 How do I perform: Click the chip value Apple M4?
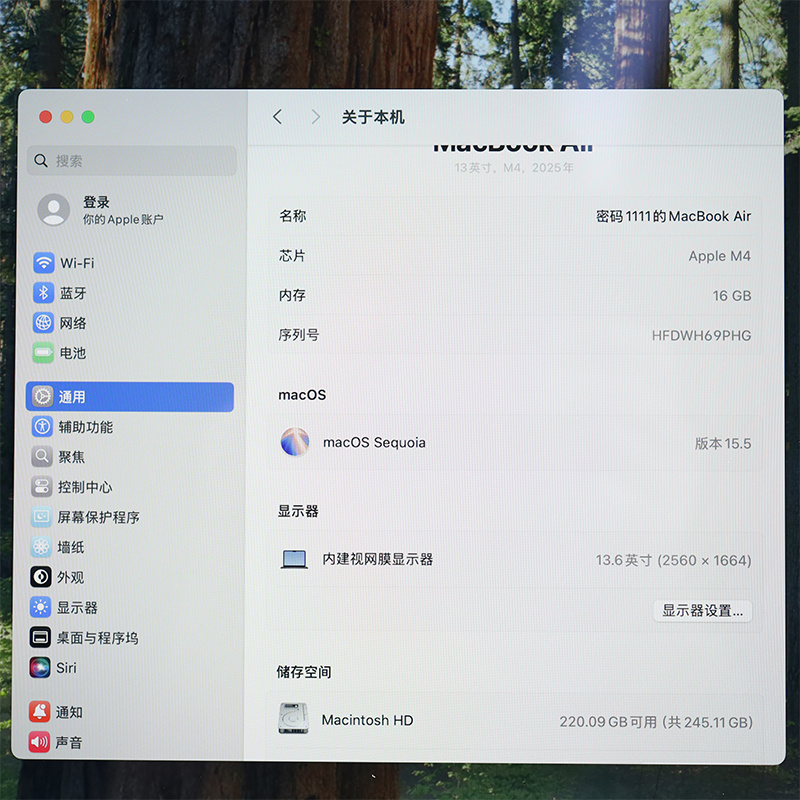(x=719, y=256)
